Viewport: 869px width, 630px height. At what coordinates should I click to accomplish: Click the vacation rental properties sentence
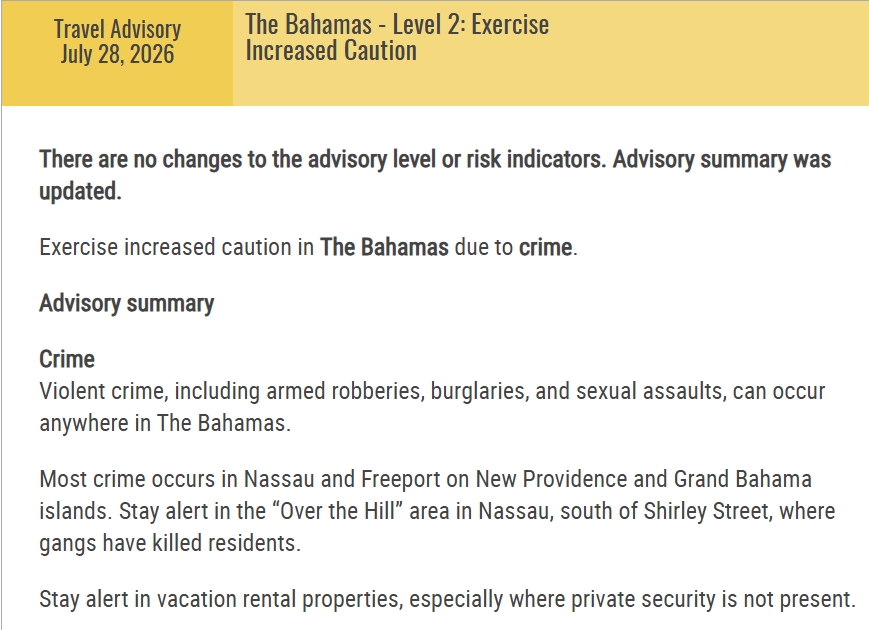tap(448, 599)
